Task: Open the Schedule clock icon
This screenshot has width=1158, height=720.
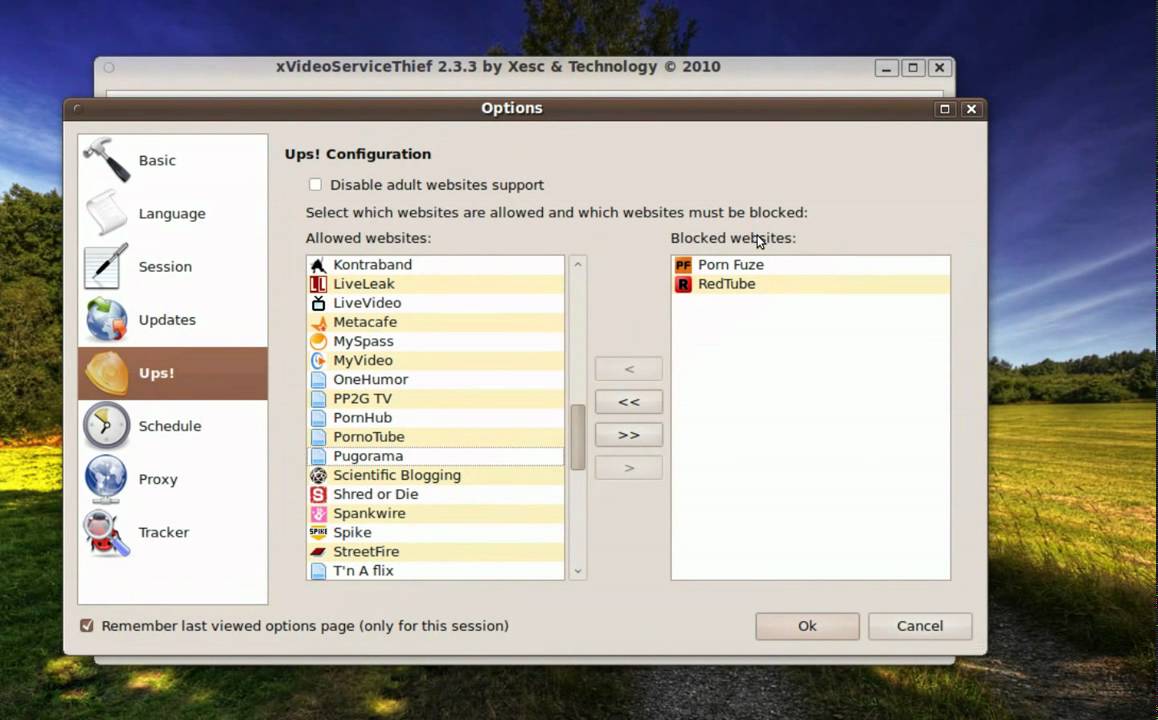Action: click(x=106, y=426)
